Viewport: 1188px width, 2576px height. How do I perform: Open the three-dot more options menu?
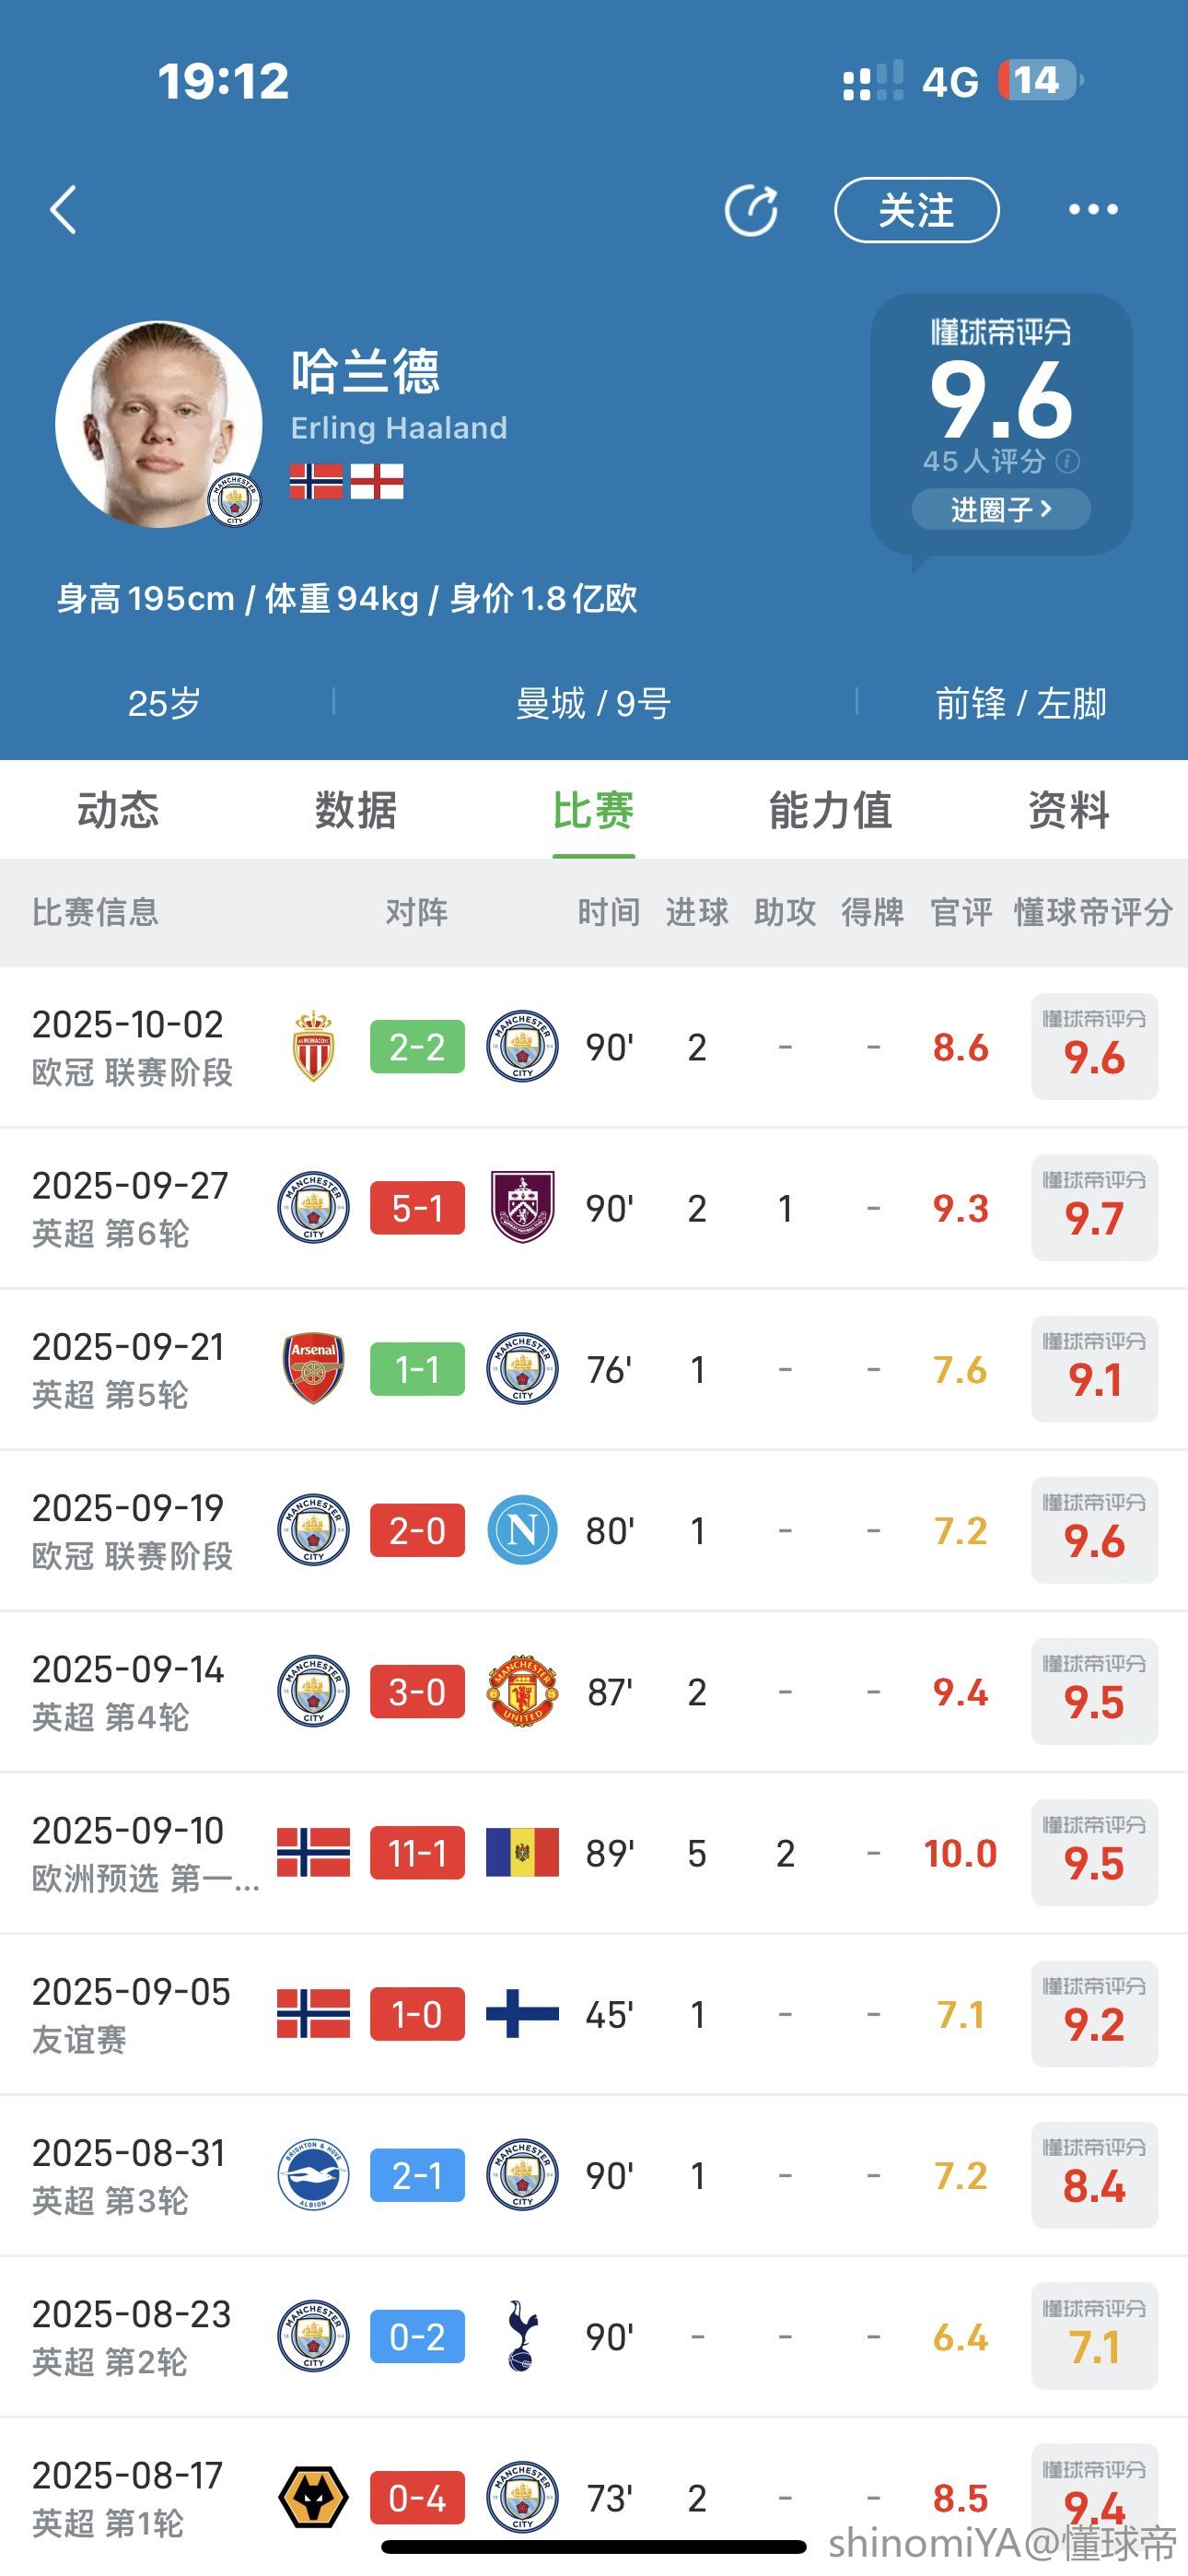1092,210
